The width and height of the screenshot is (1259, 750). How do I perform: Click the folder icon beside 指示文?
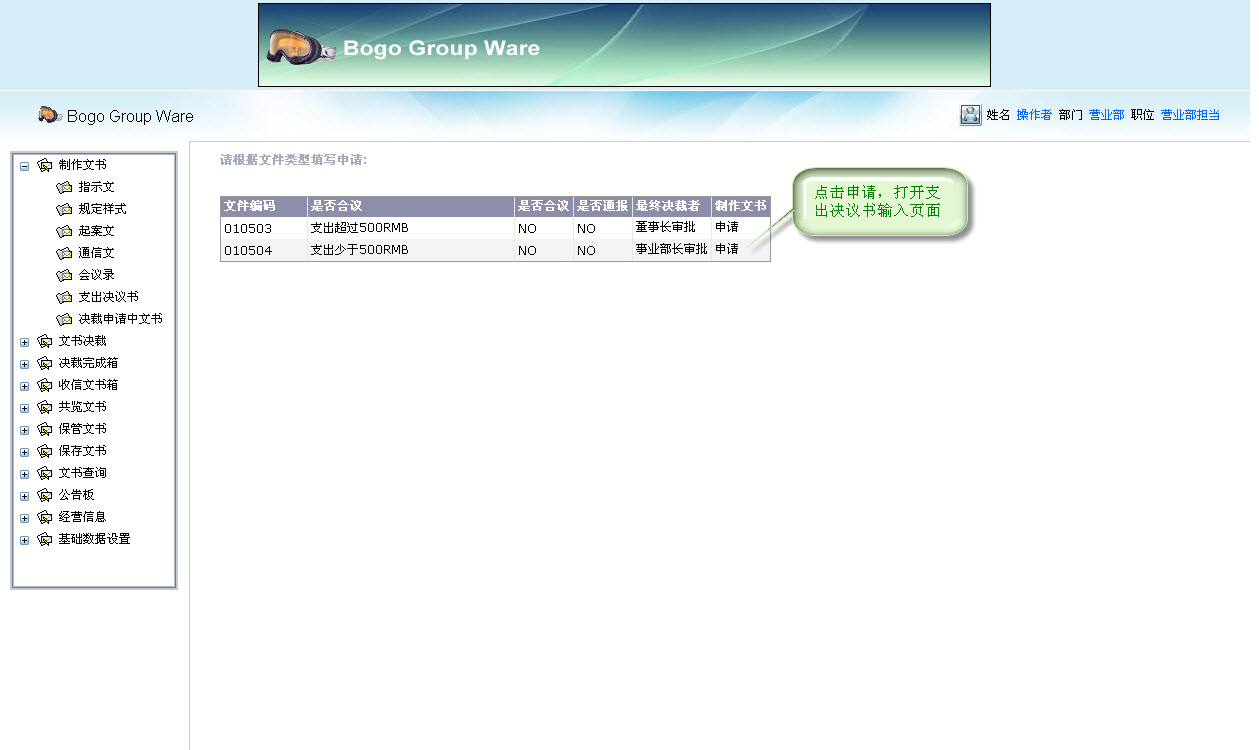tap(64, 187)
